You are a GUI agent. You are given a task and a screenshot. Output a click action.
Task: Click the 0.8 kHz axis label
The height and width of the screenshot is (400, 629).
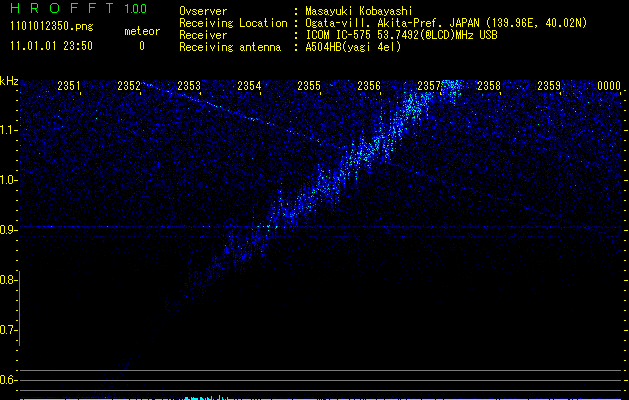[8, 280]
